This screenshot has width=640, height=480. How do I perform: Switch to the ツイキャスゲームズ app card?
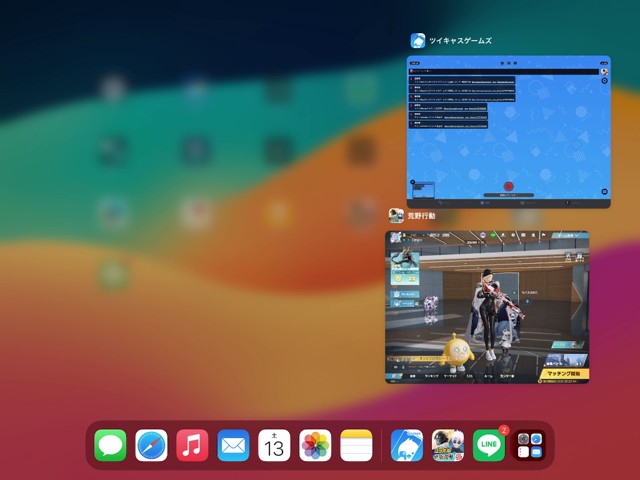tap(509, 132)
